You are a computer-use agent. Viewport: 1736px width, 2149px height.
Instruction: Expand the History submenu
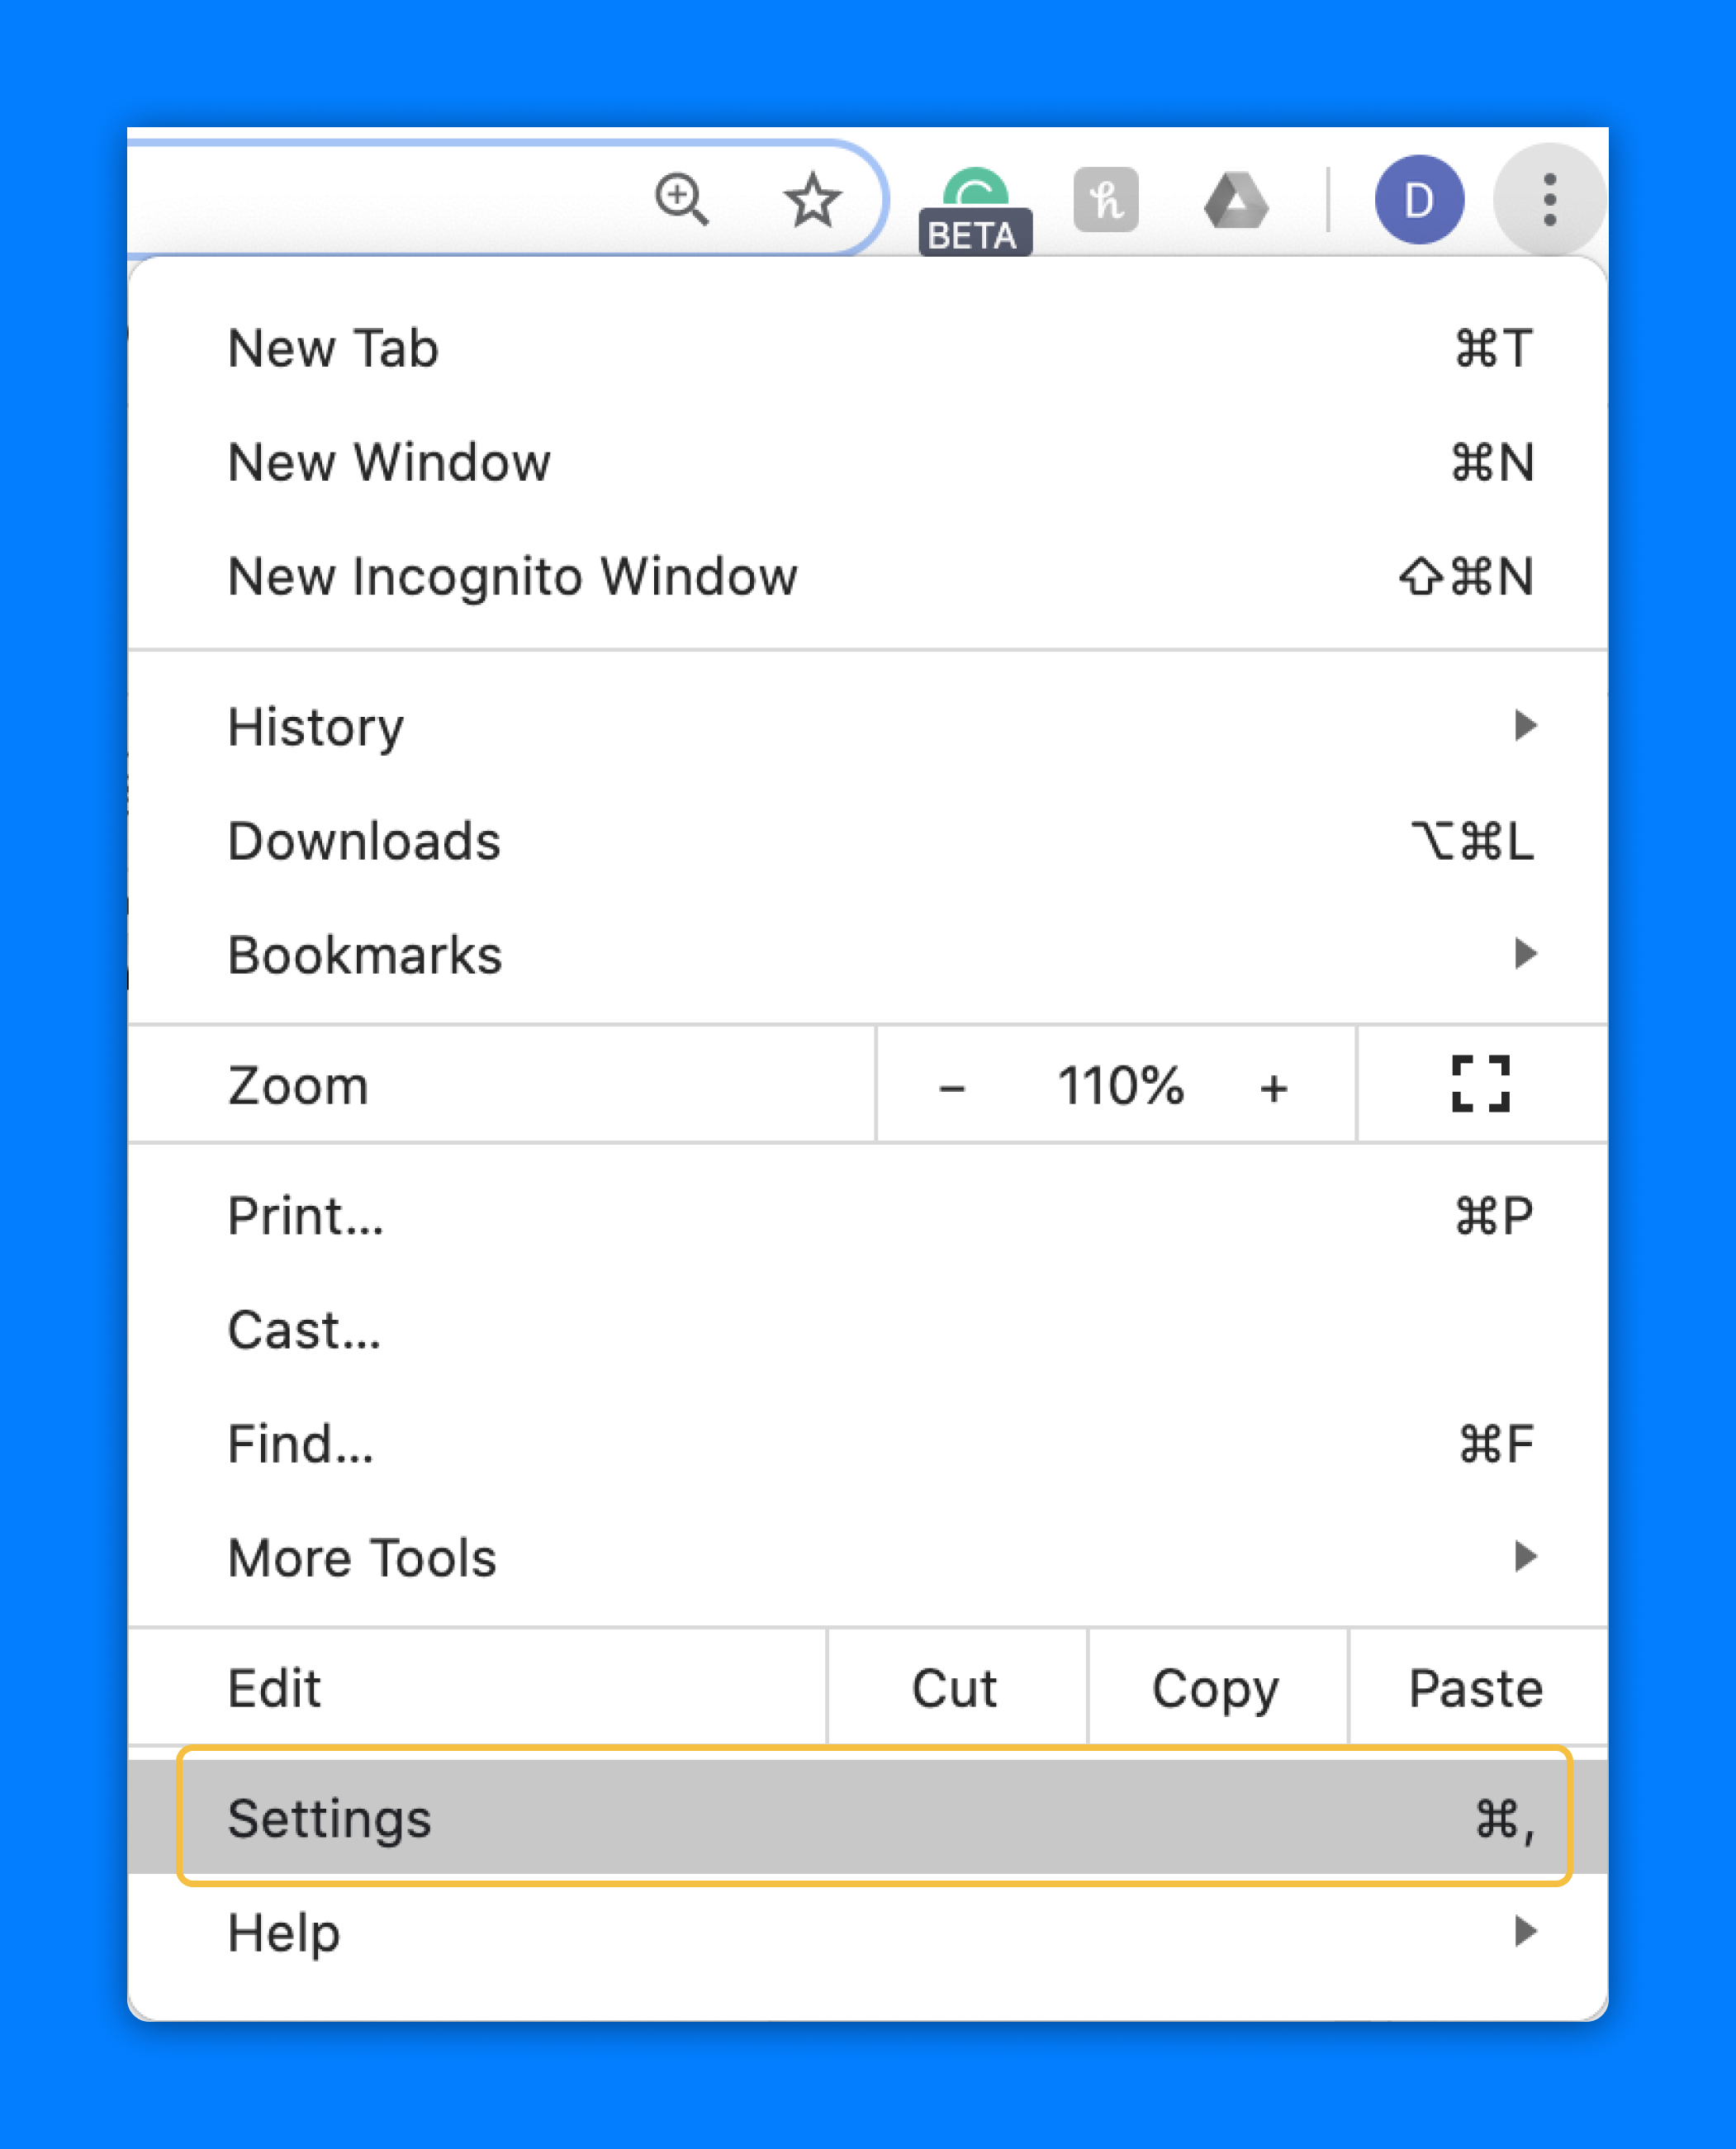point(316,726)
